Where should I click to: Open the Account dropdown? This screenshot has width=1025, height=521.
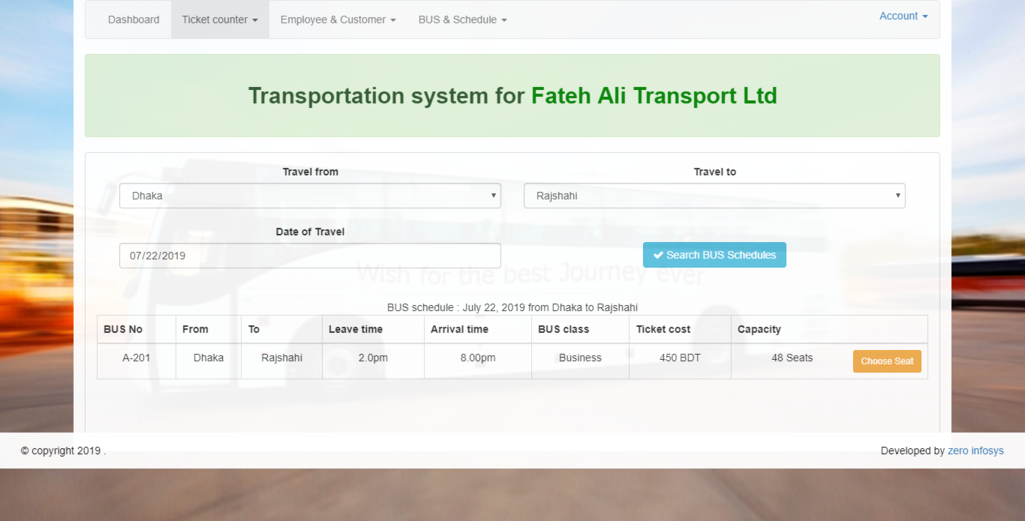click(x=902, y=16)
